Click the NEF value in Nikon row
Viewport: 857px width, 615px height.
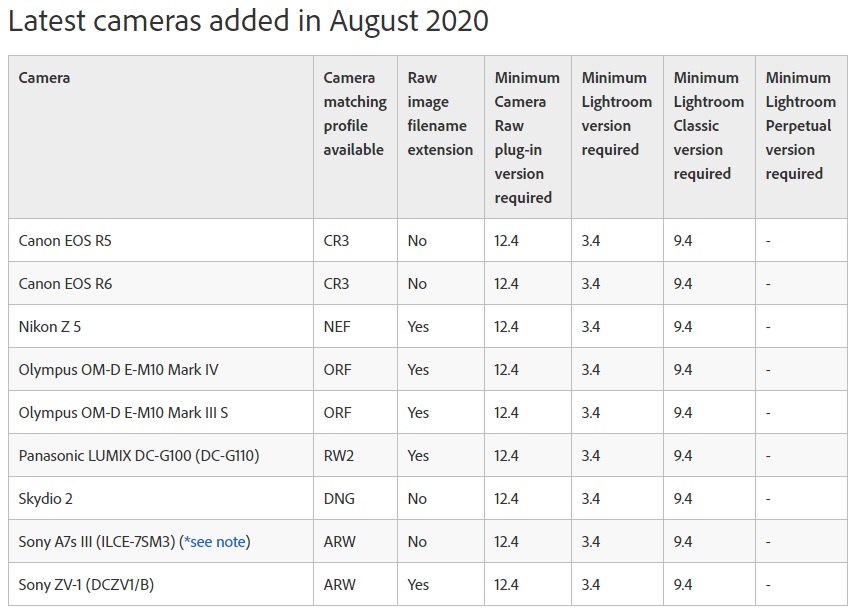pos(336,327)
